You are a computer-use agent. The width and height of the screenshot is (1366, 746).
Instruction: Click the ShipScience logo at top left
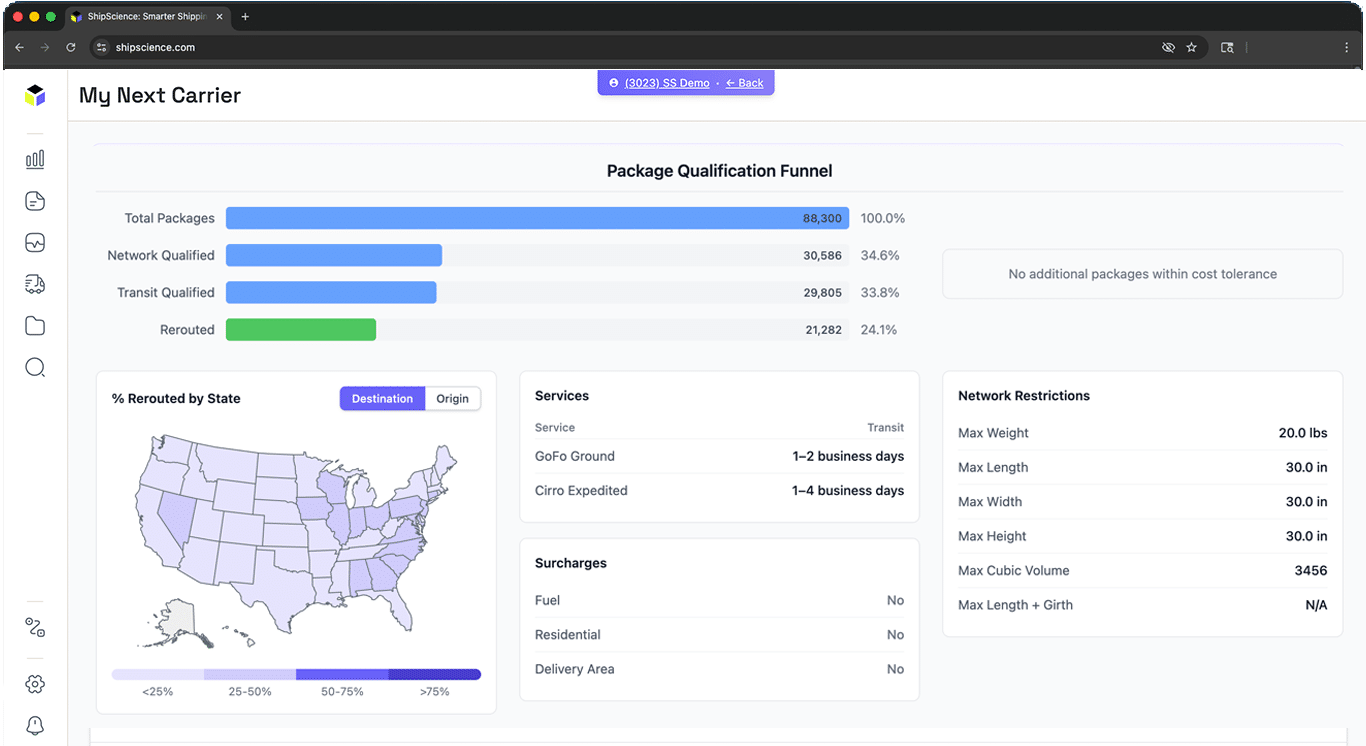tap(34, 95)
